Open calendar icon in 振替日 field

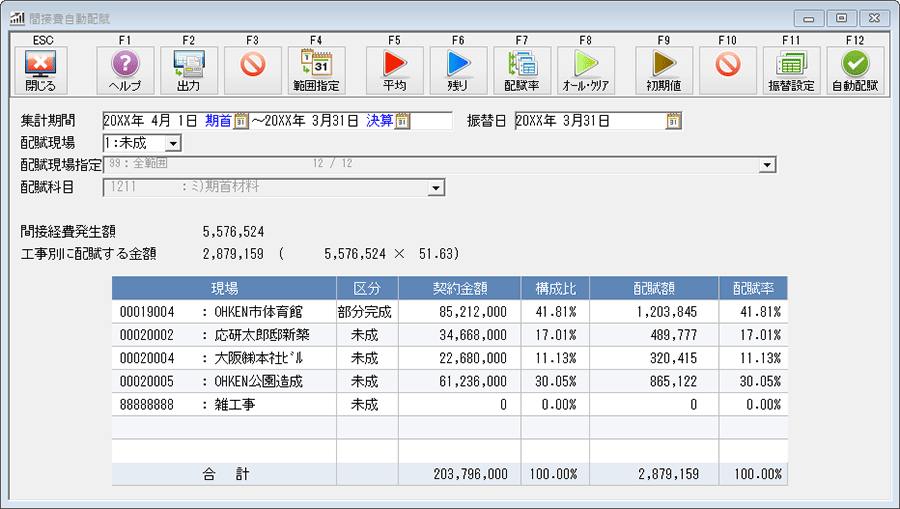[x=674, y=121]
